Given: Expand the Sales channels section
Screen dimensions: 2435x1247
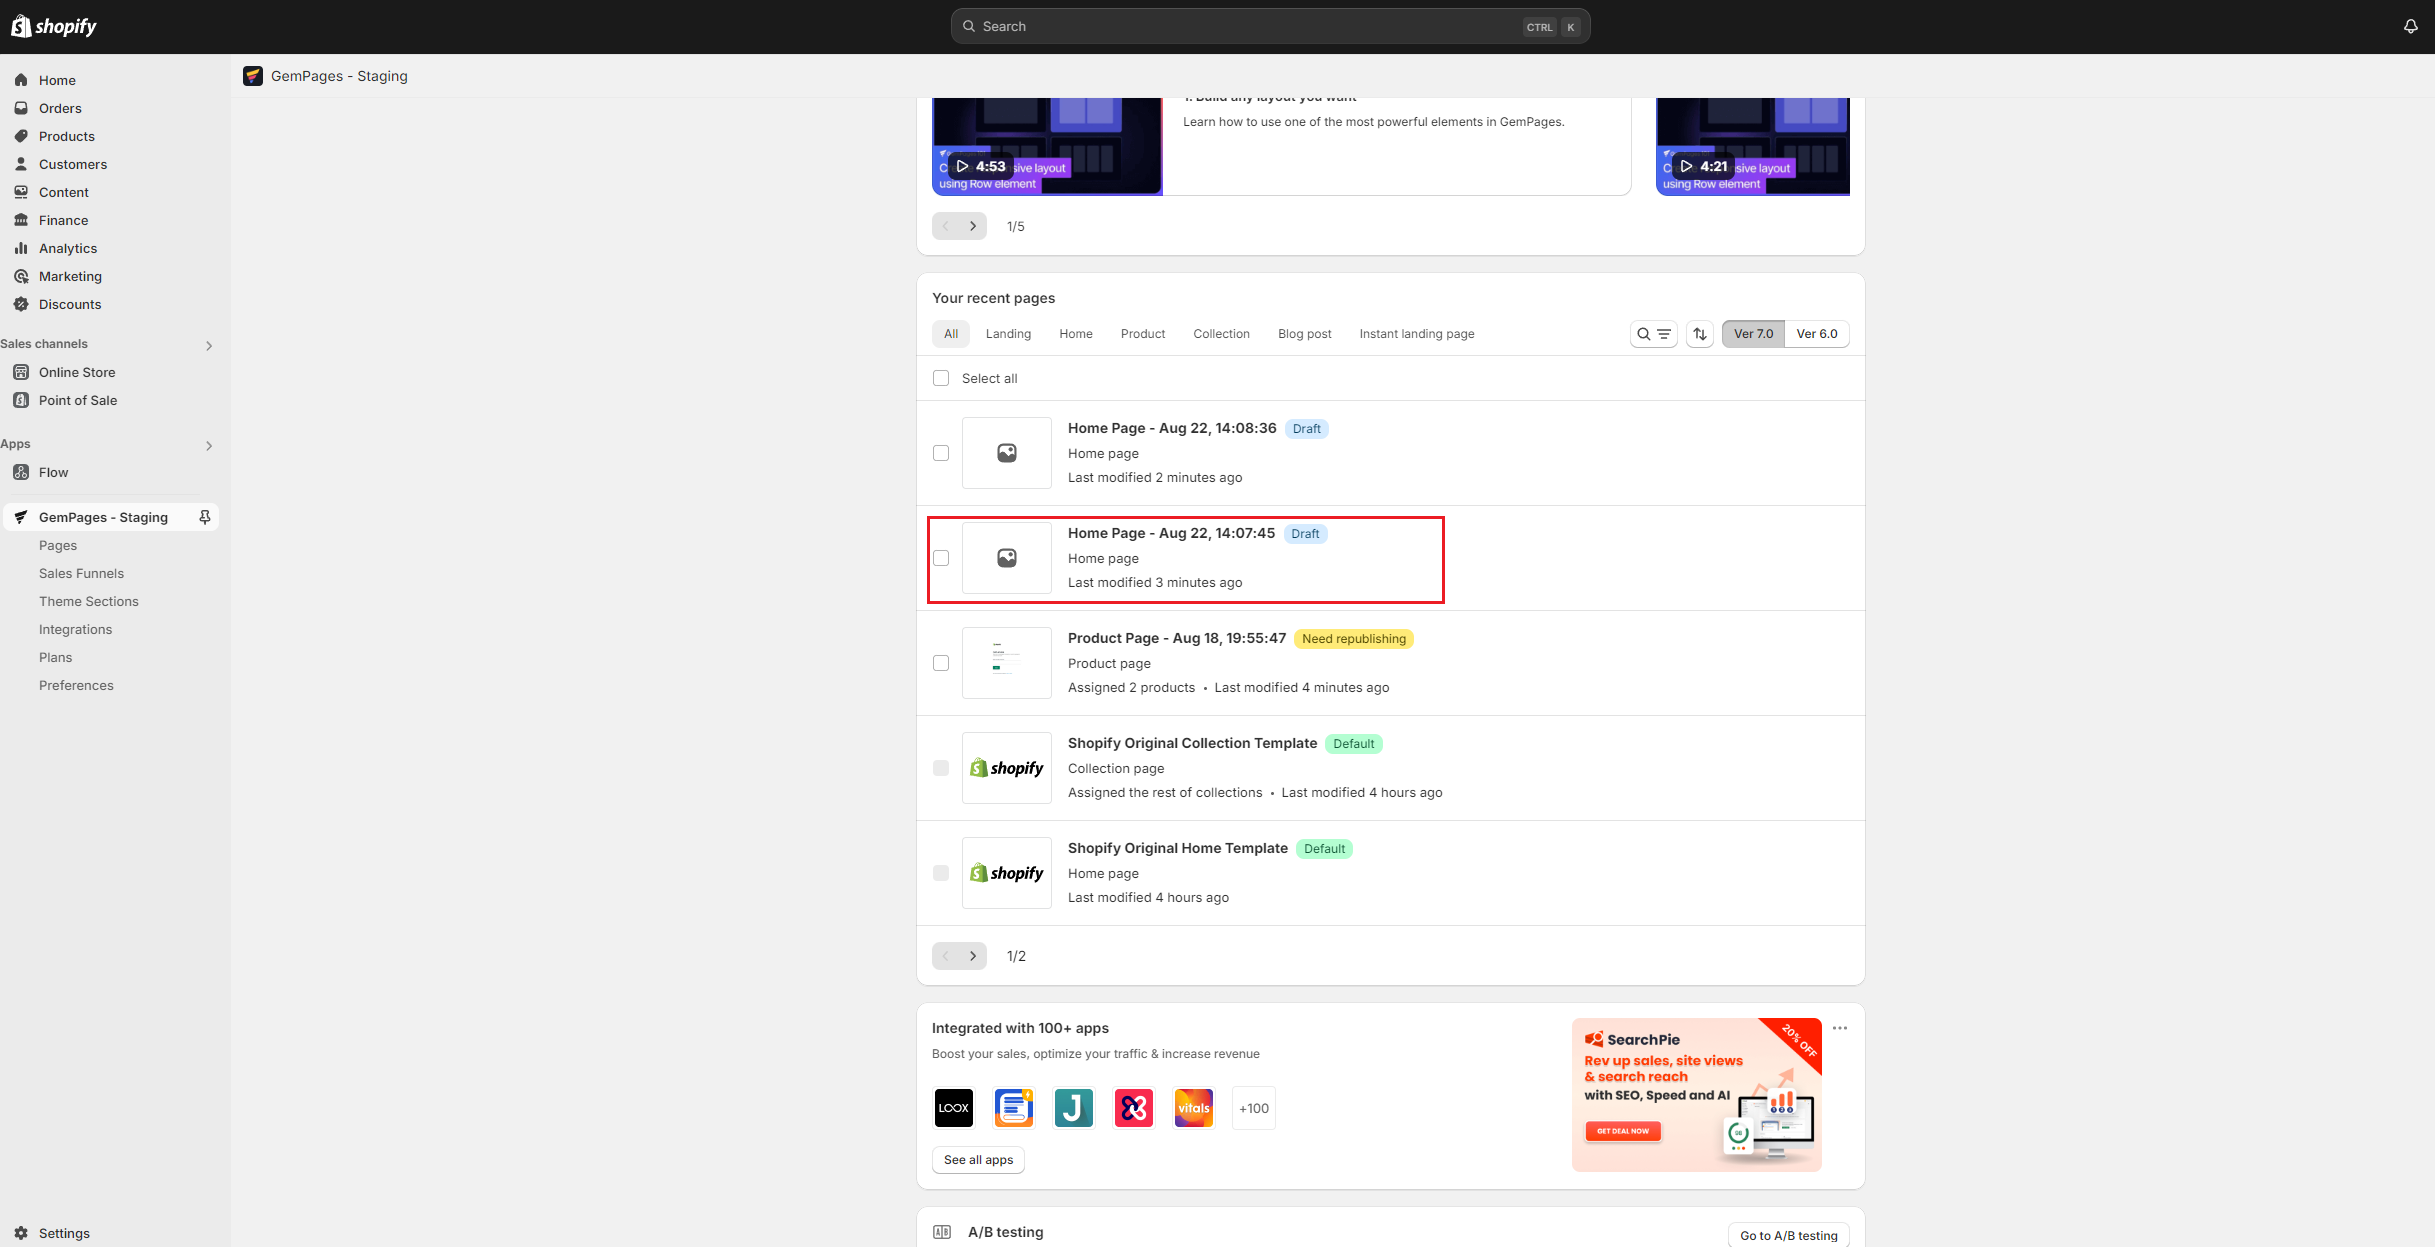Looking at the screenshot, I should pos(209,345).
